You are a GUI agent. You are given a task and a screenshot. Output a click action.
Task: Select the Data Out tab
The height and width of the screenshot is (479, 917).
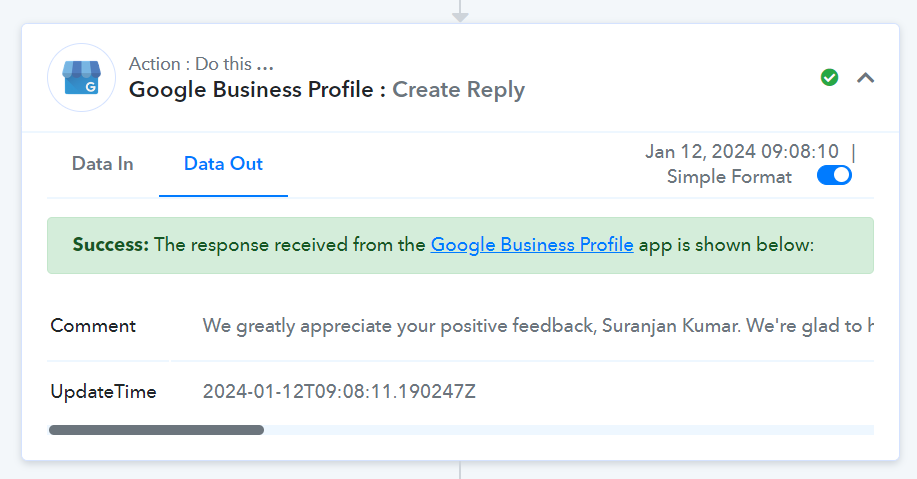(223, 164)
